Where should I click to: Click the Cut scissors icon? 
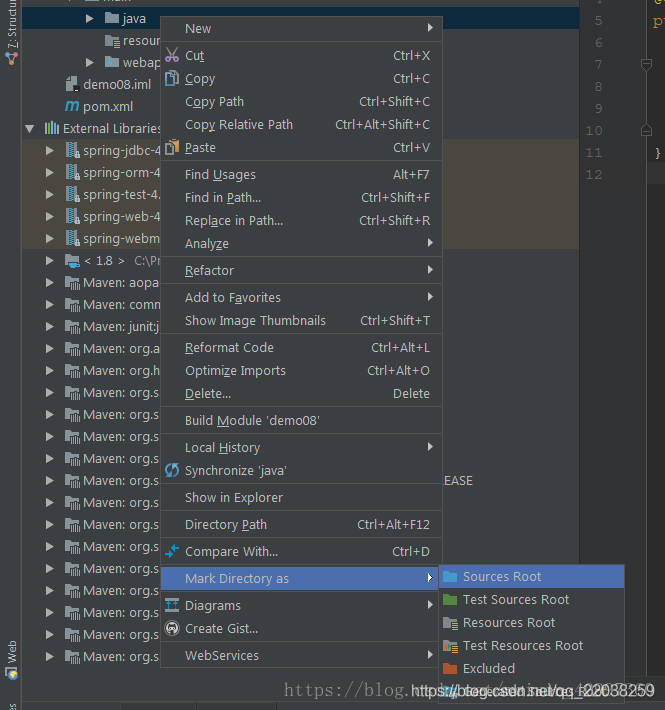click(x=172, y=55)
